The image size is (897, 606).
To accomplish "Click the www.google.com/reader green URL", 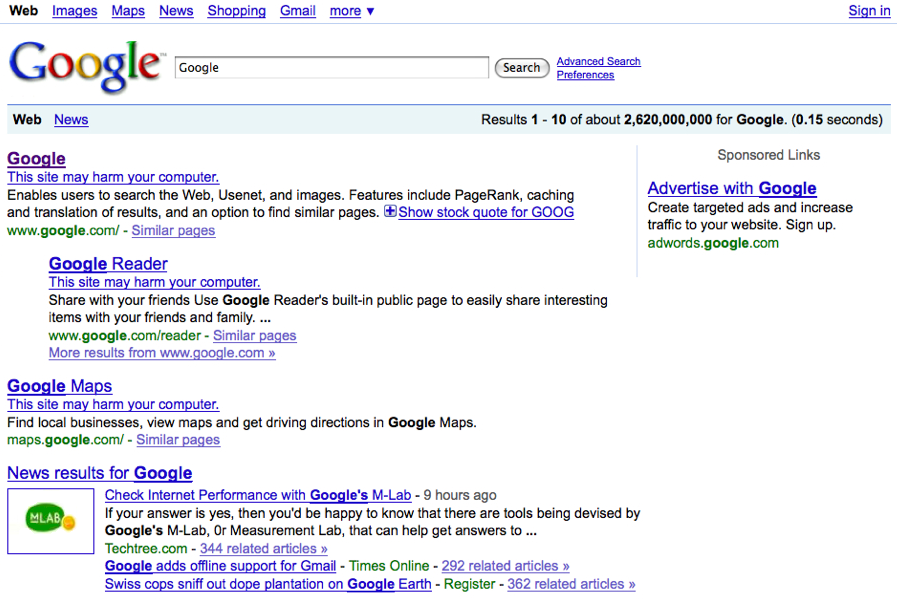I will pyautogui.click(x=125, y=336).
